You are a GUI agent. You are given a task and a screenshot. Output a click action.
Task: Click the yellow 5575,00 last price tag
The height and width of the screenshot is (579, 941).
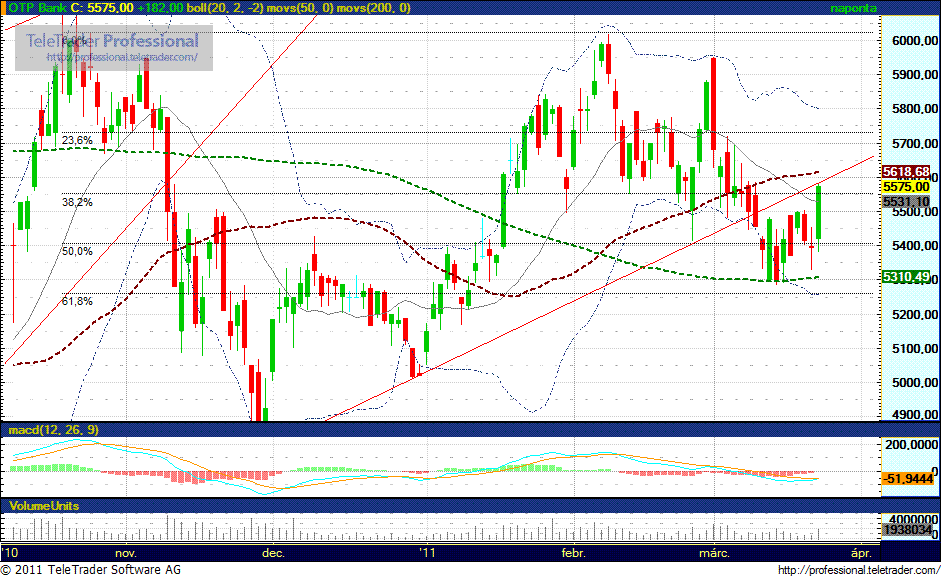click(907, 187)
